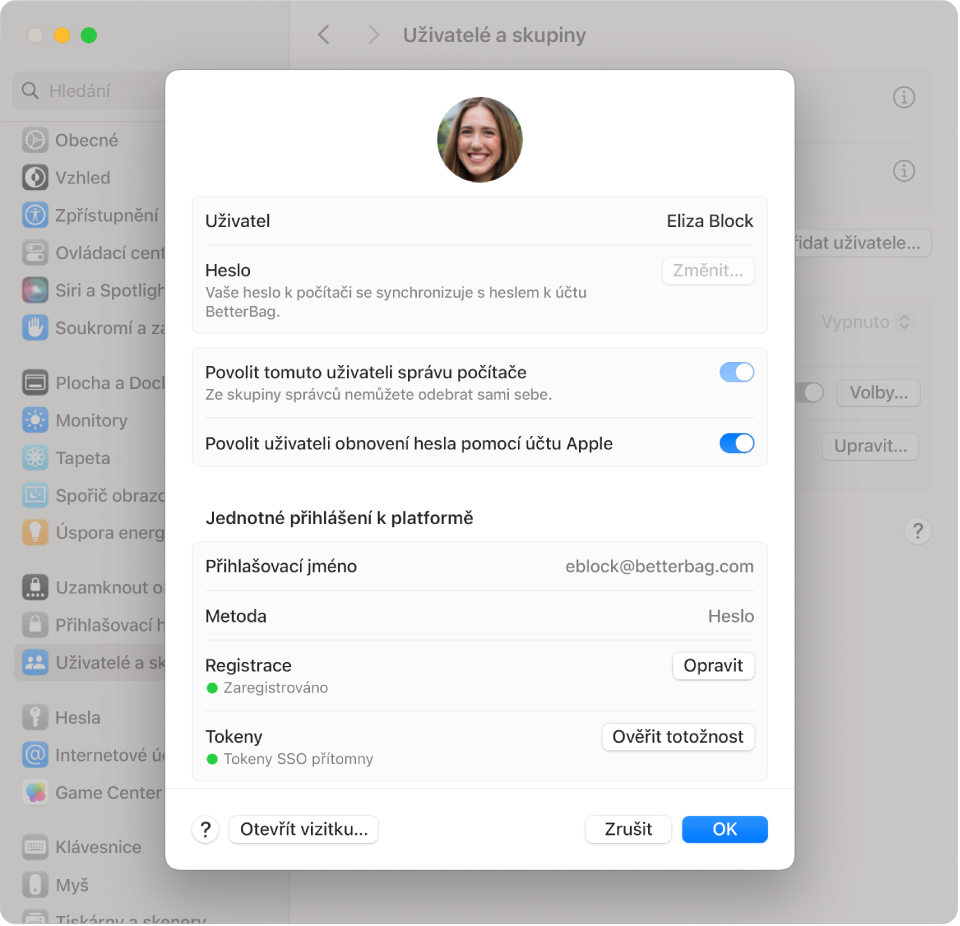Click the Heslo method value

[x=730, y=615]
